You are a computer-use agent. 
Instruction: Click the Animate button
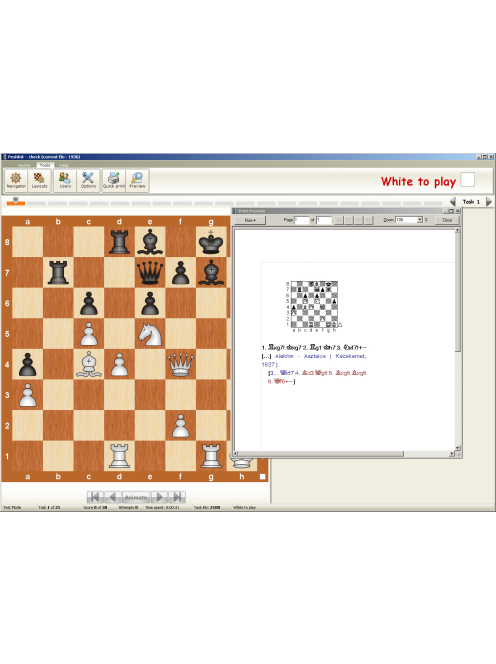136,497
